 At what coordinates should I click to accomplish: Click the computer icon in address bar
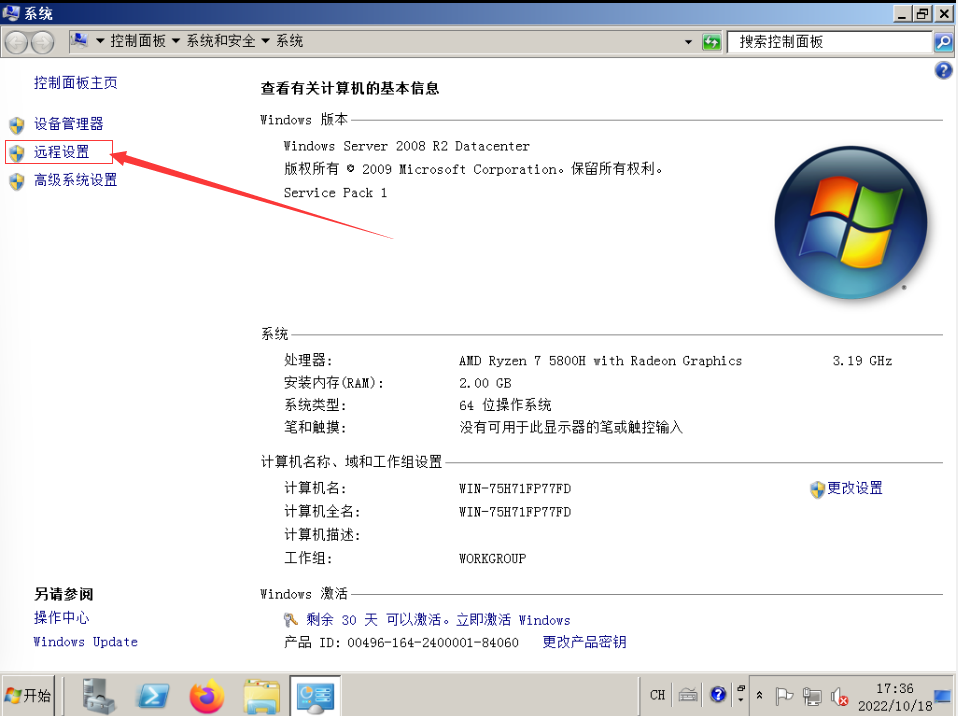tap(79, 40)
